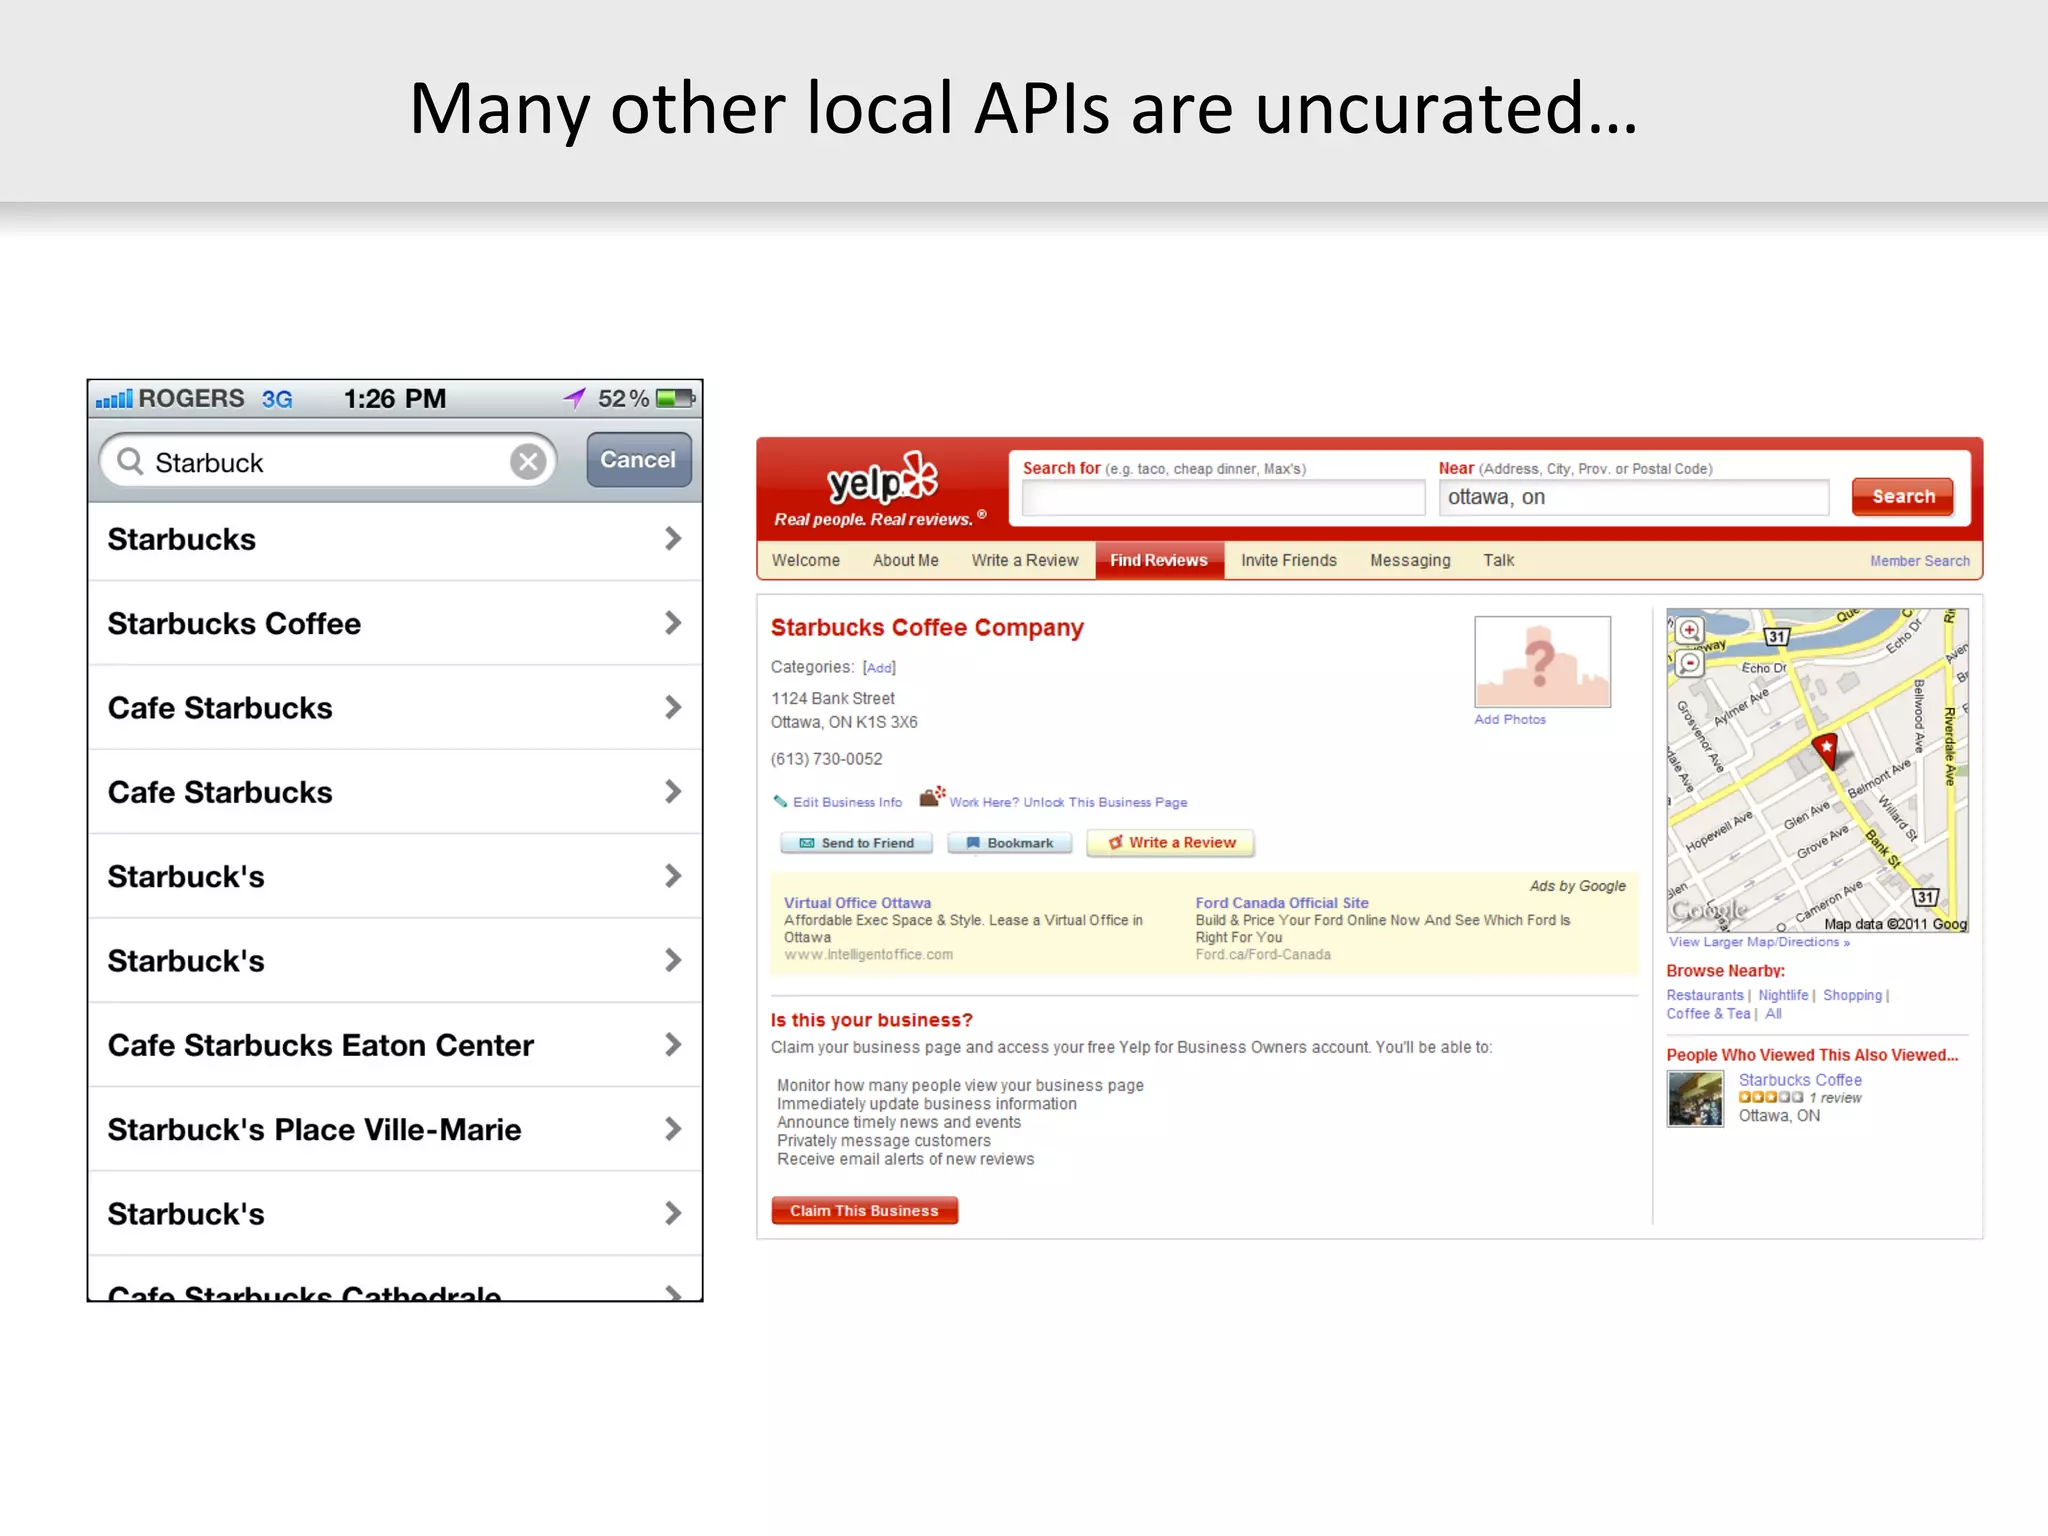Viewport: 2048px width, 1536px height.
Task: Click the All link under Browse Nearby
Action: point(1773,1014)
